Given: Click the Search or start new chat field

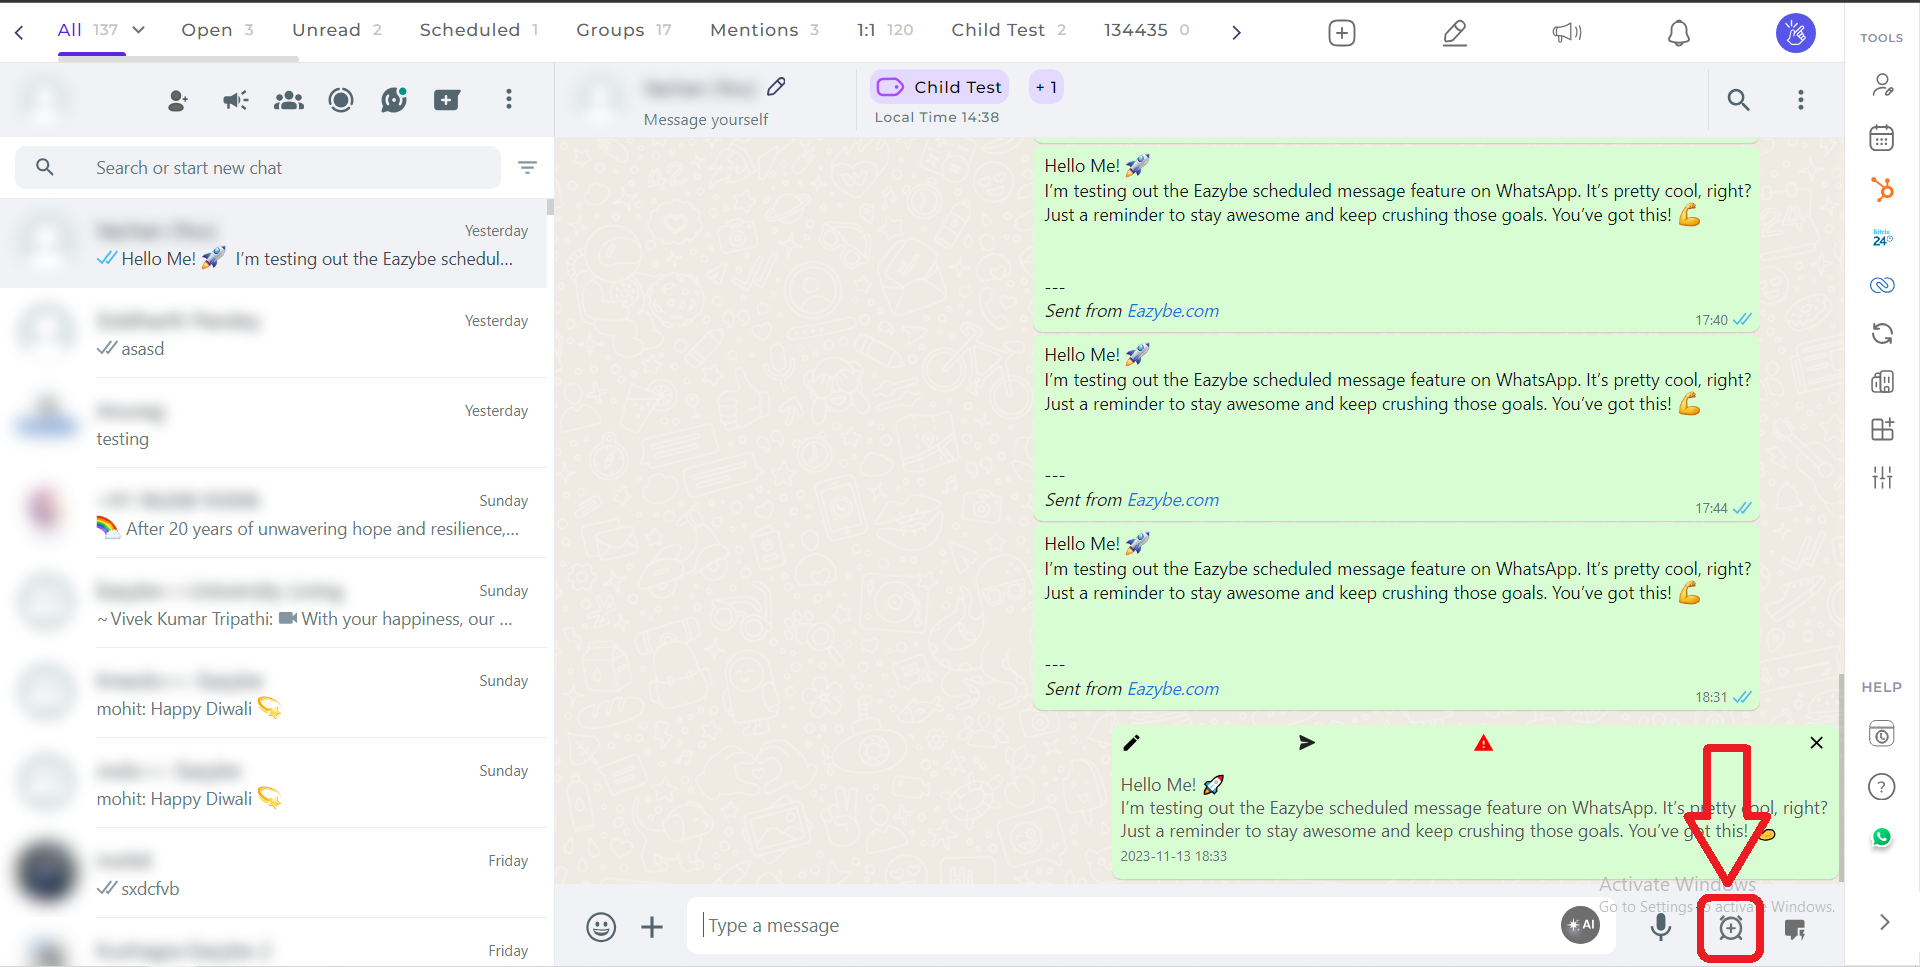Looking at the screenshot, I should tap(258, 167).
